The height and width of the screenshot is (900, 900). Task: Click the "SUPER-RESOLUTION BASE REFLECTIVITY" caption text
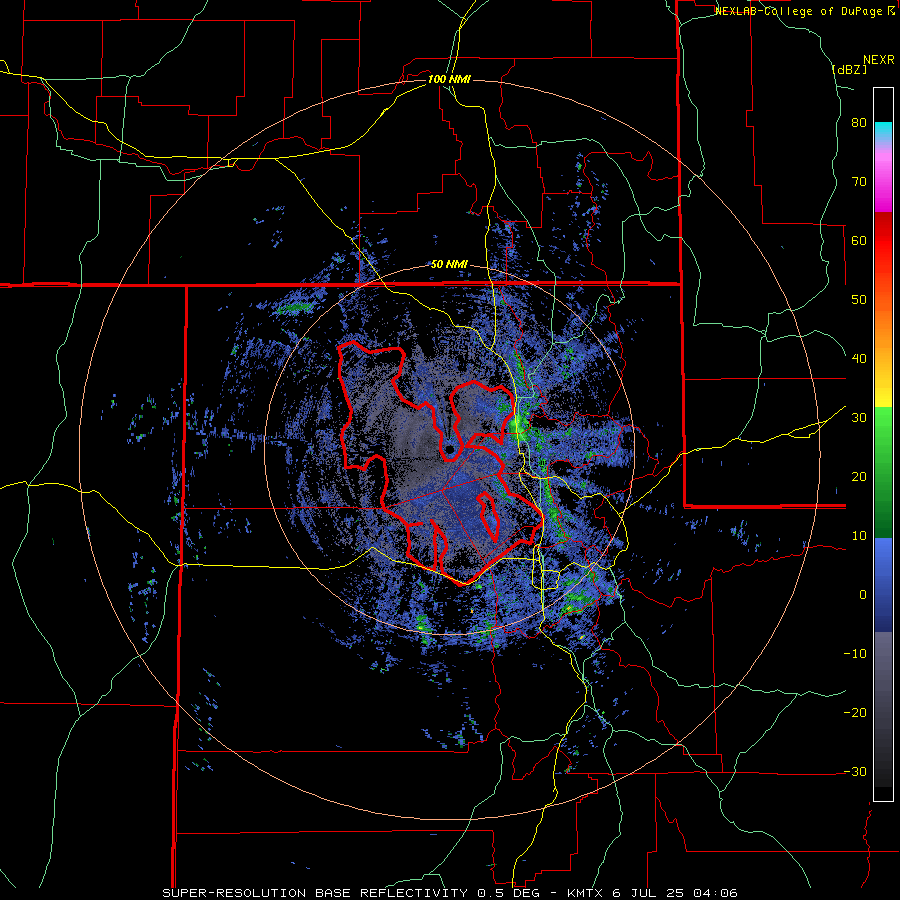(315, 893)
